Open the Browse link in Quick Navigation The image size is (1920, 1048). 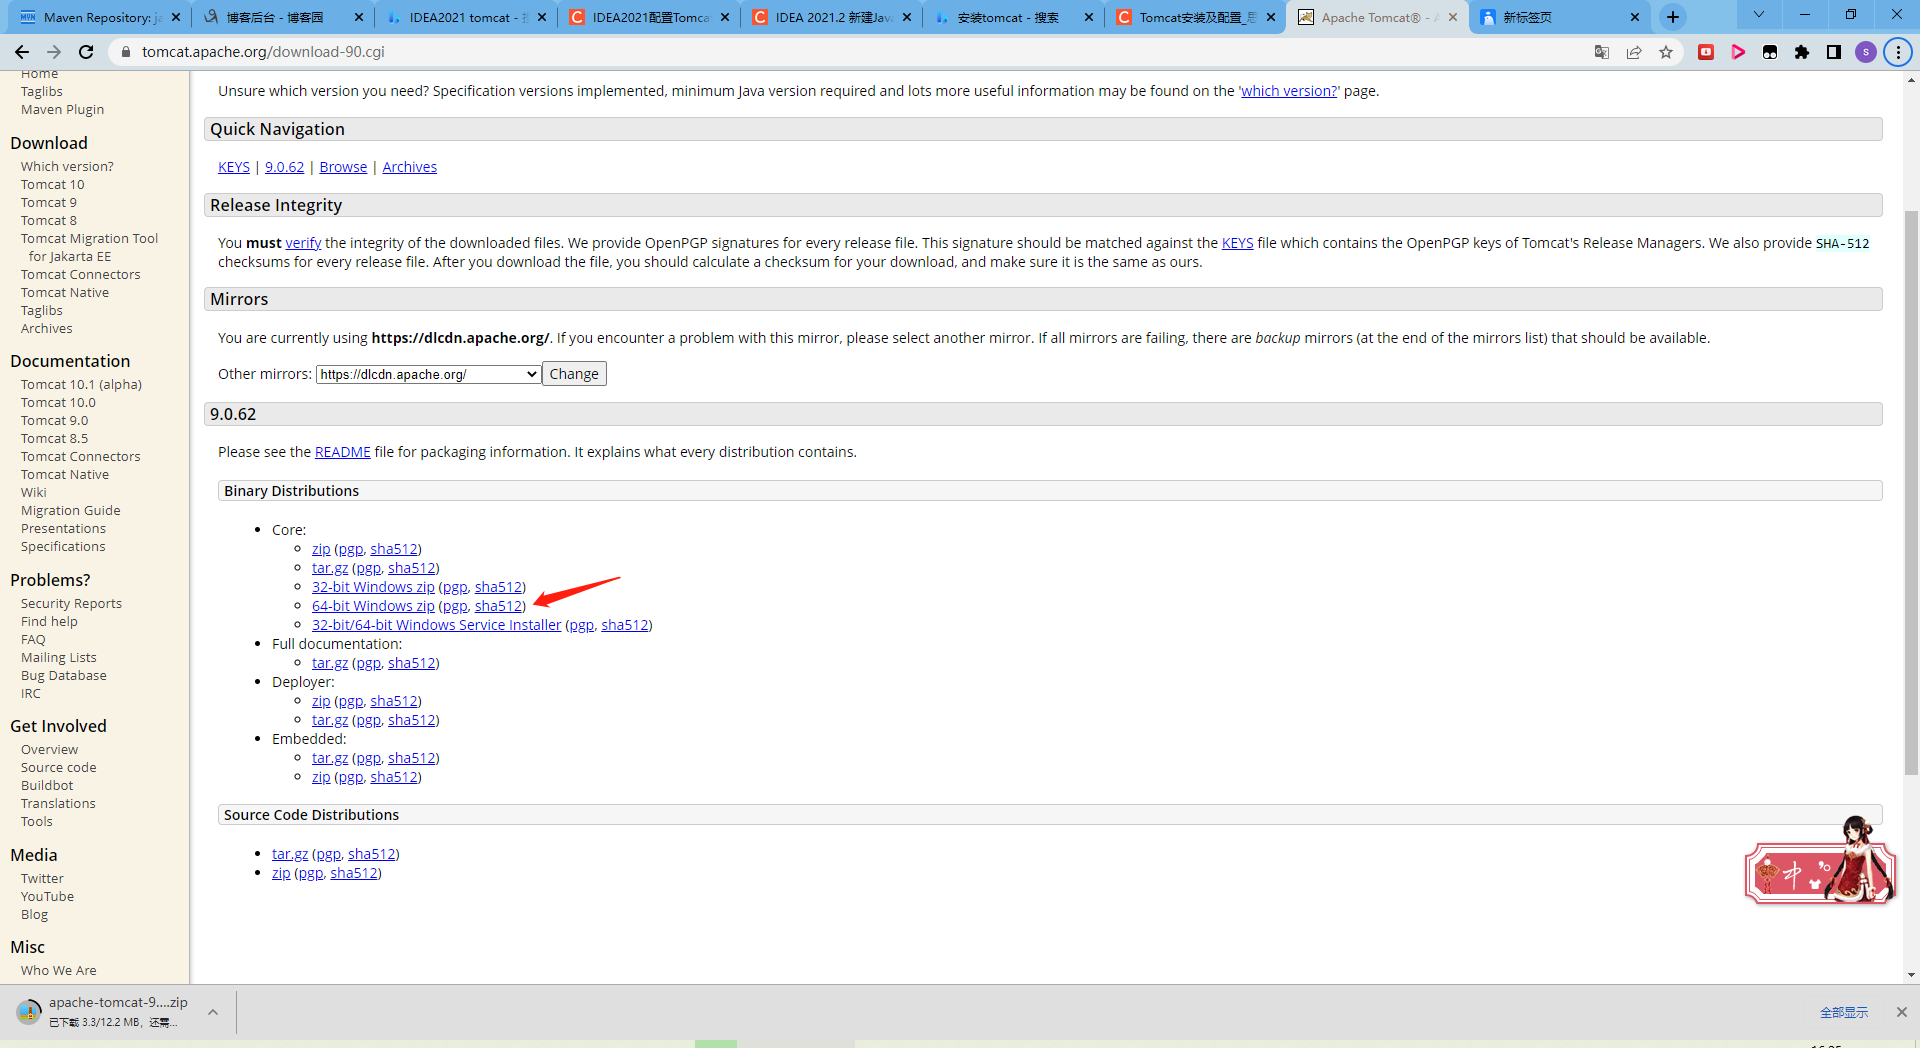click(x=343, y=167)
